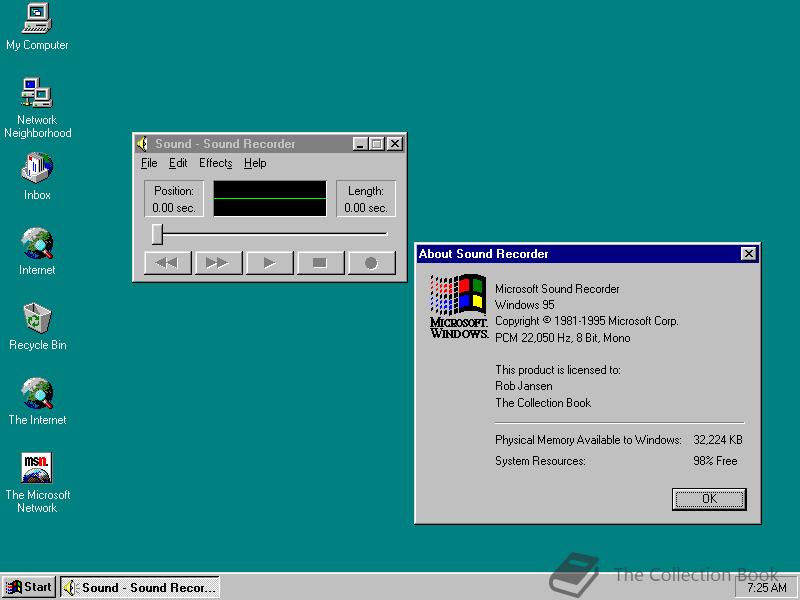Click the 'PCM 22,050 Hz, 8 Bit, Mono' text
The height and width of the screenshot is (600, 800).
[x=562, y=338]
